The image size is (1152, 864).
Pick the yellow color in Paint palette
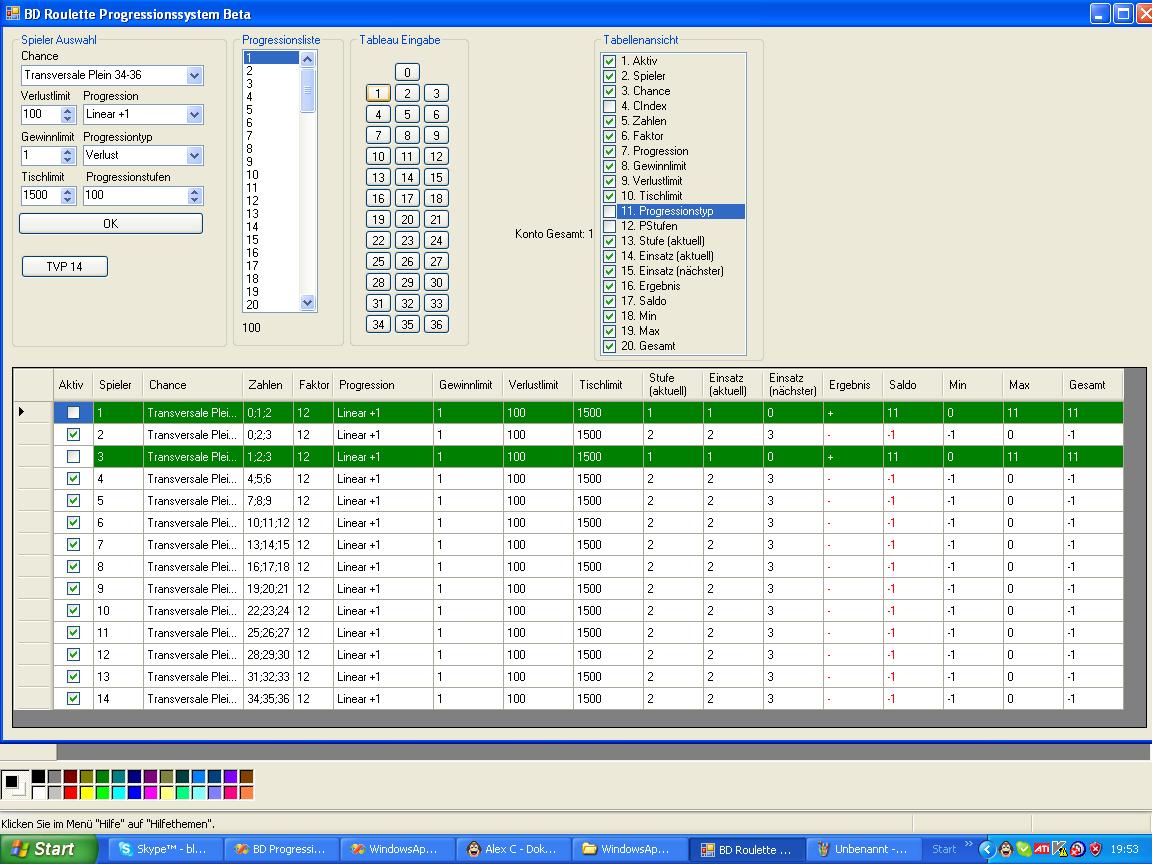(x=87, y=792)
